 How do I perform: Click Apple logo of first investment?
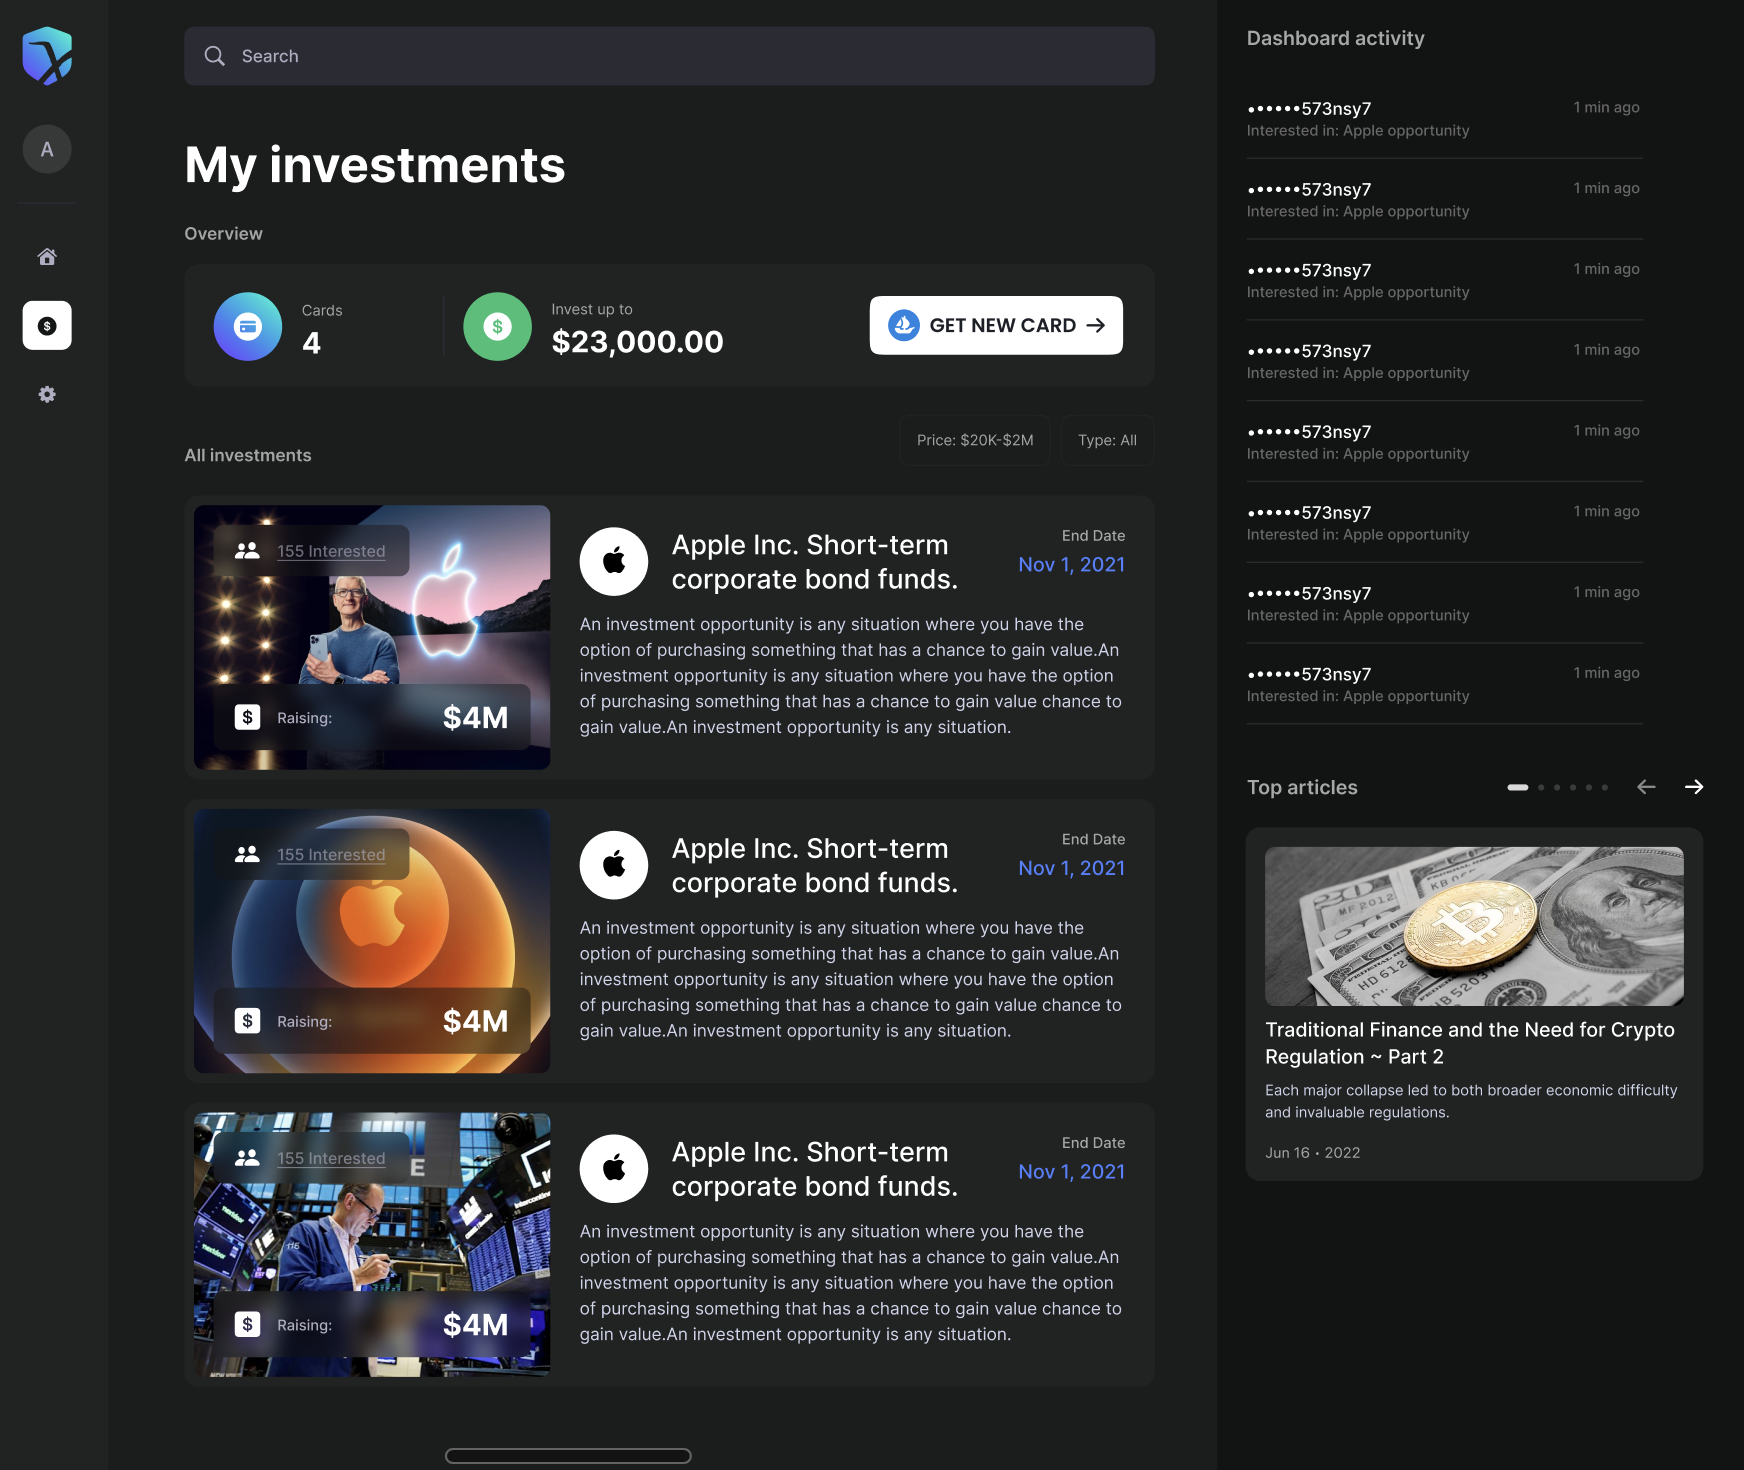(x=614, y=561)
